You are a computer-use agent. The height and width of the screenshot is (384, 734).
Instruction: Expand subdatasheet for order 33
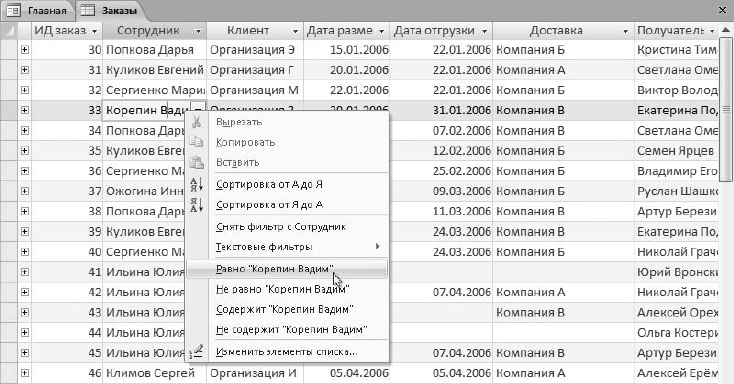[x=25, y=110]
